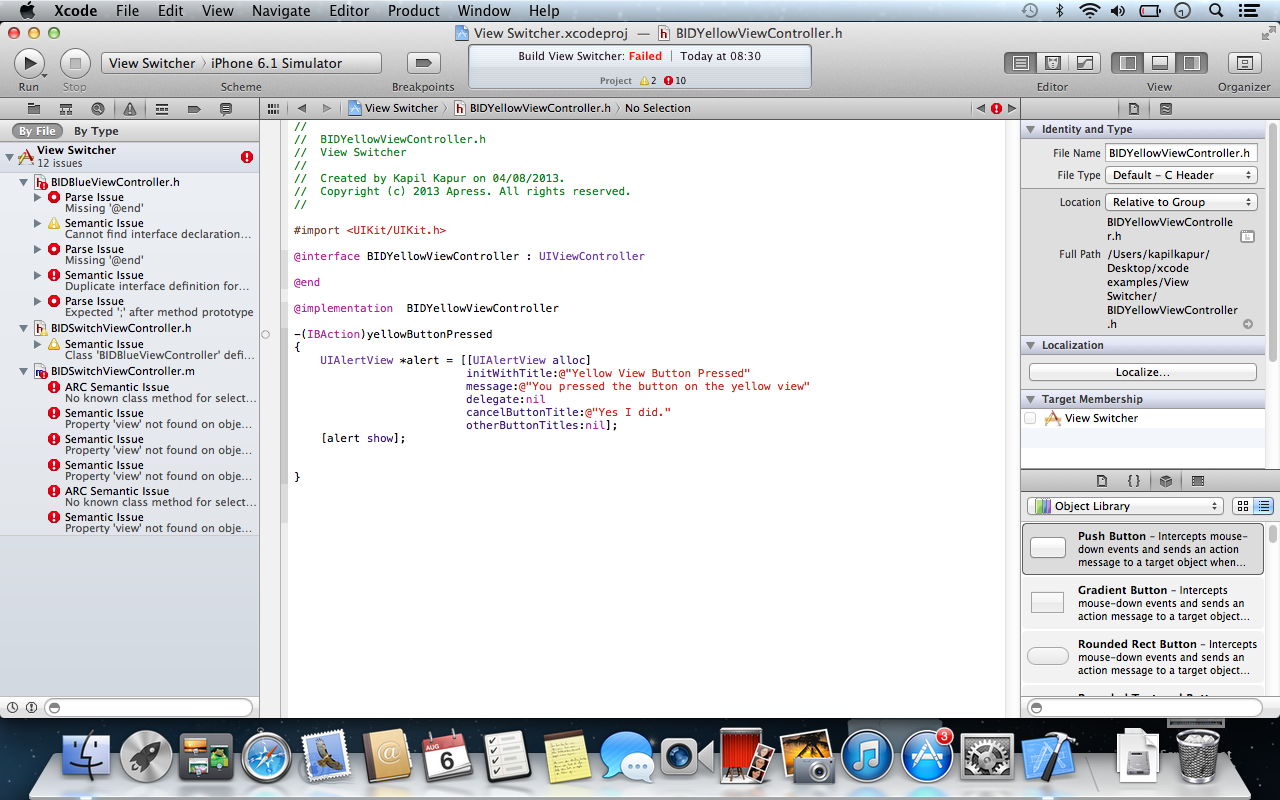Show the Issue navigator warning icon
This screenshot has width=1280, height=800.
coord(130,108)
